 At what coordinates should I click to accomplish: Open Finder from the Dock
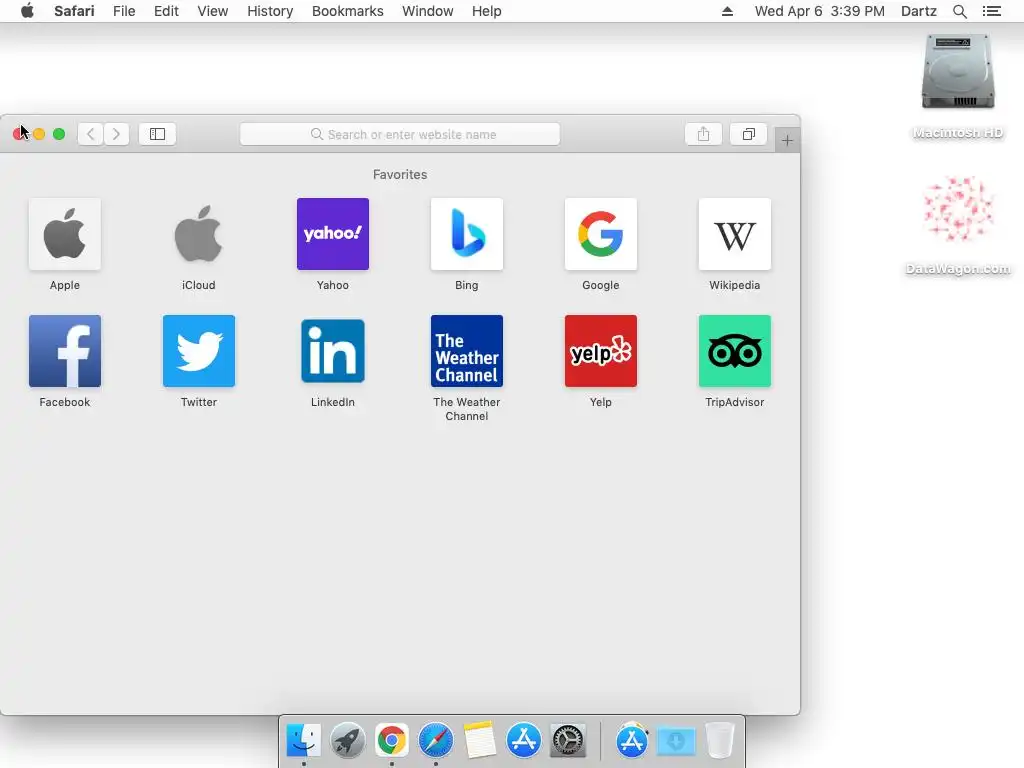304,740
